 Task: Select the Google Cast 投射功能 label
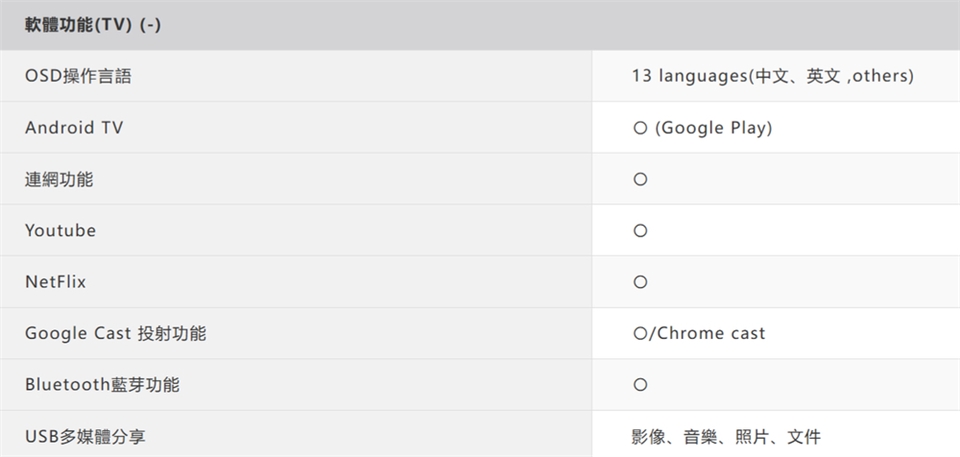click(x=115, y=334)
